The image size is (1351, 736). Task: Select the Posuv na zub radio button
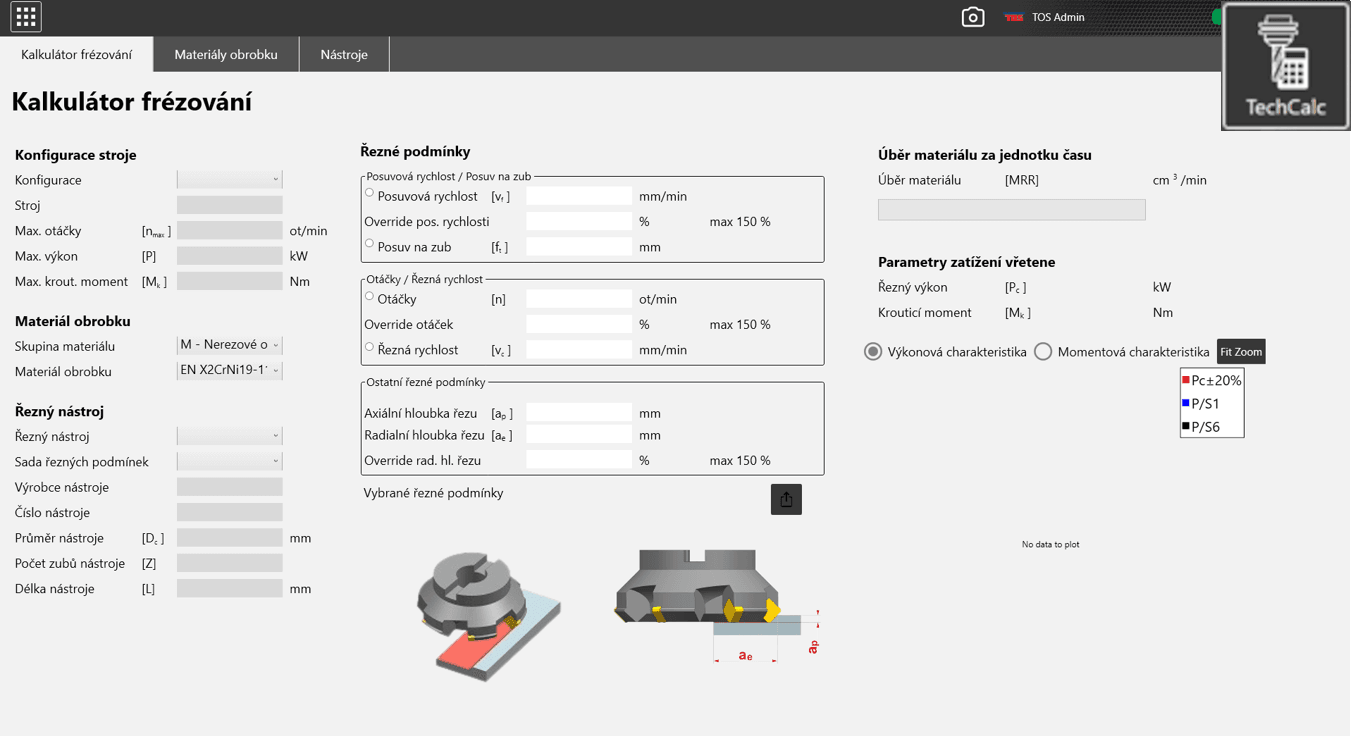[x=370, y=244]
